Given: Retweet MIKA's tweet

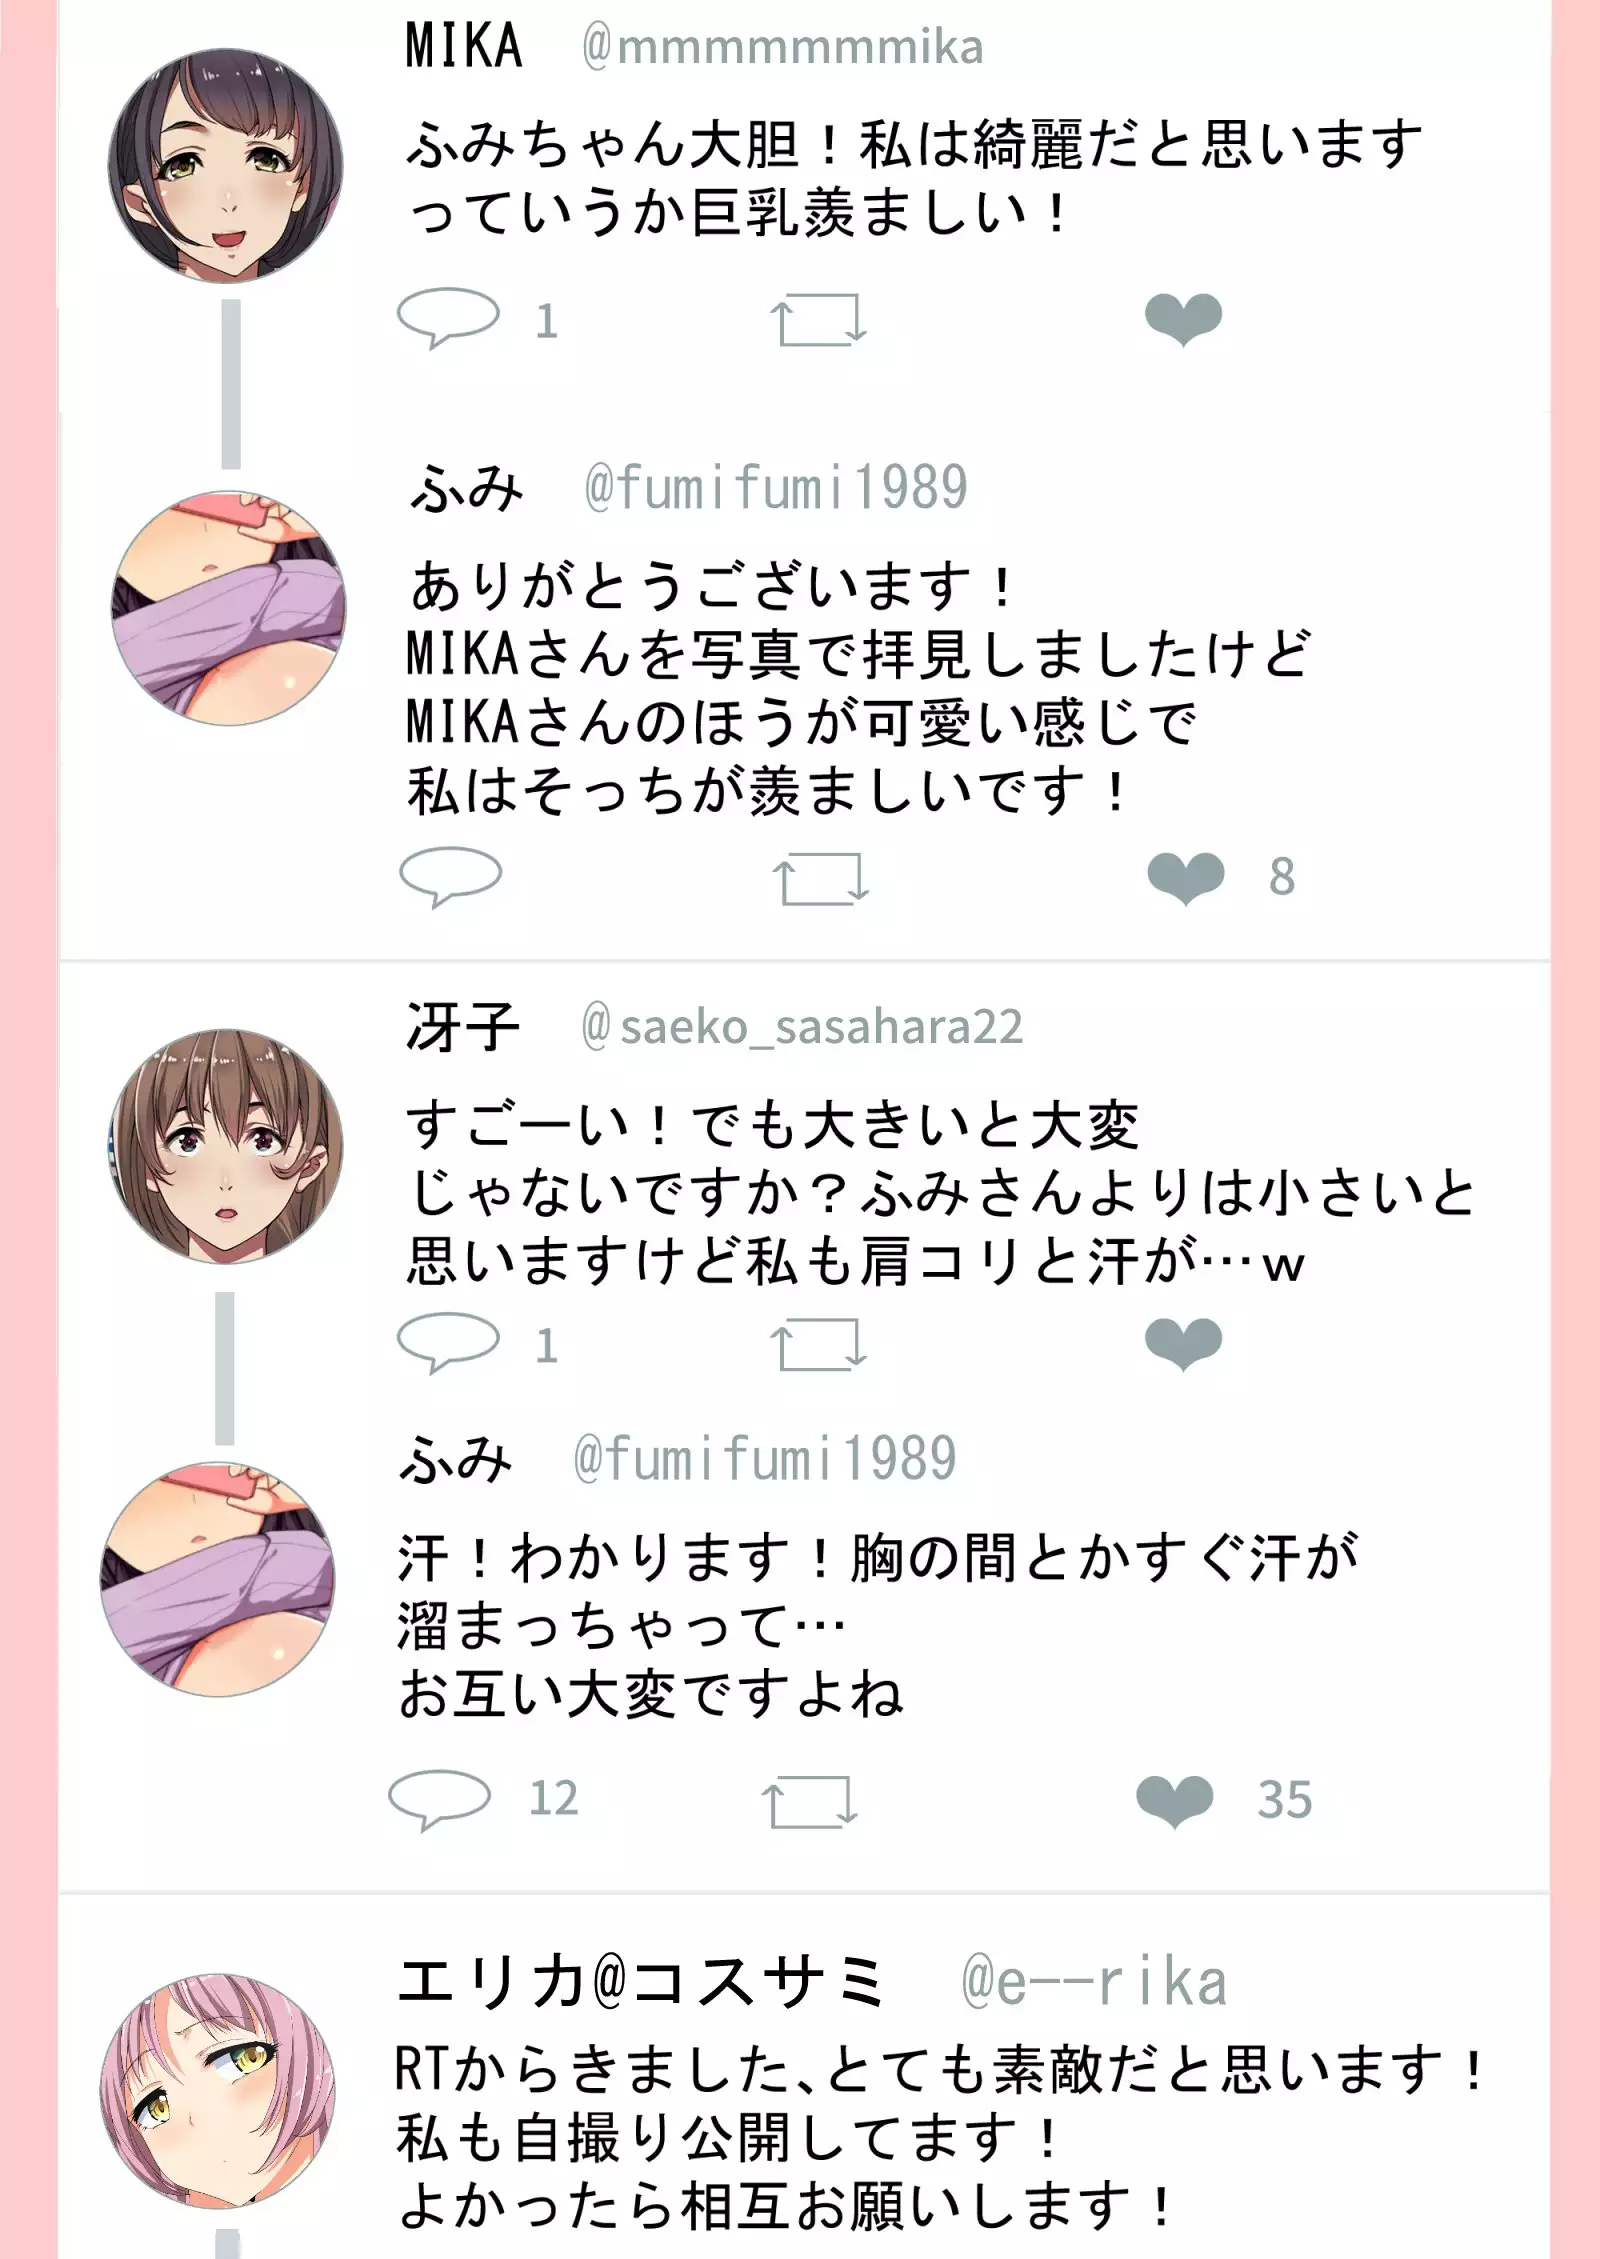Looking at the screenshot, I should pos(817,319).
